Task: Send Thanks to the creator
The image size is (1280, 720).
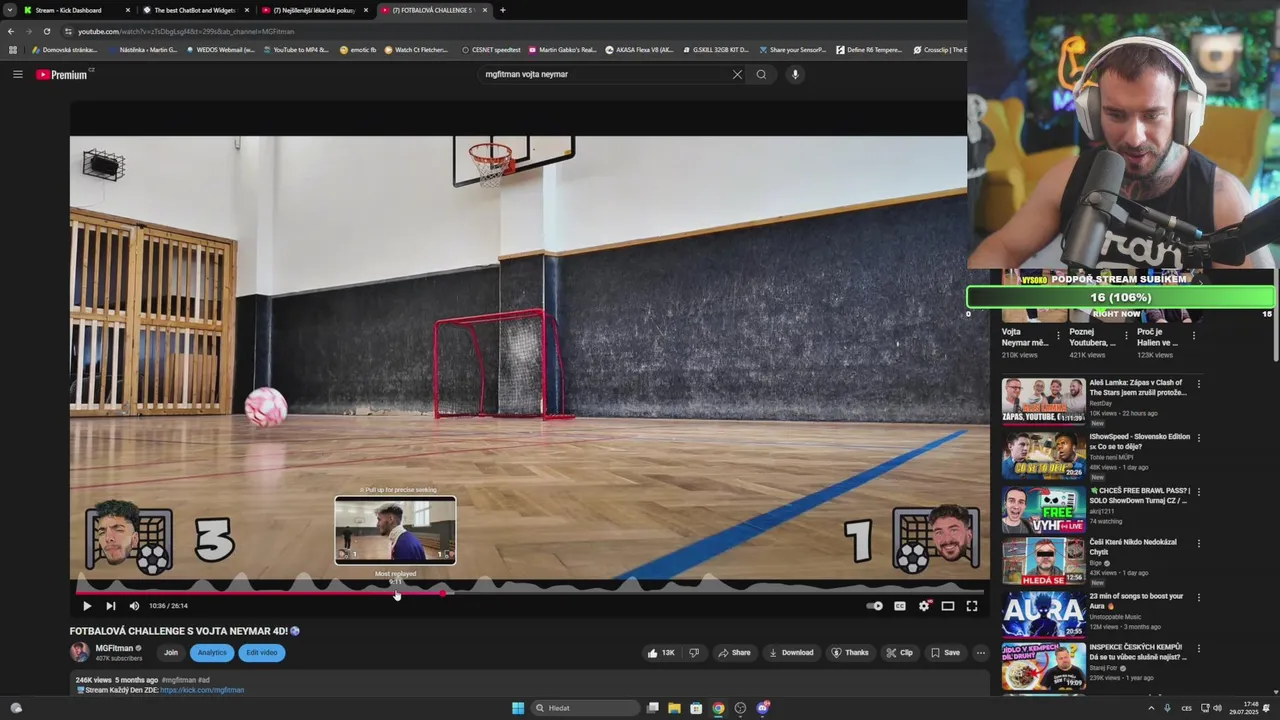Action: [849, 653]
